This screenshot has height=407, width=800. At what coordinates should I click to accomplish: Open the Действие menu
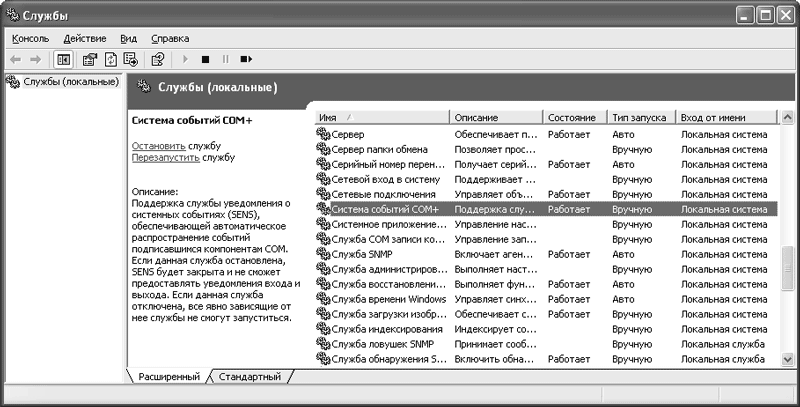coord(85,39)
